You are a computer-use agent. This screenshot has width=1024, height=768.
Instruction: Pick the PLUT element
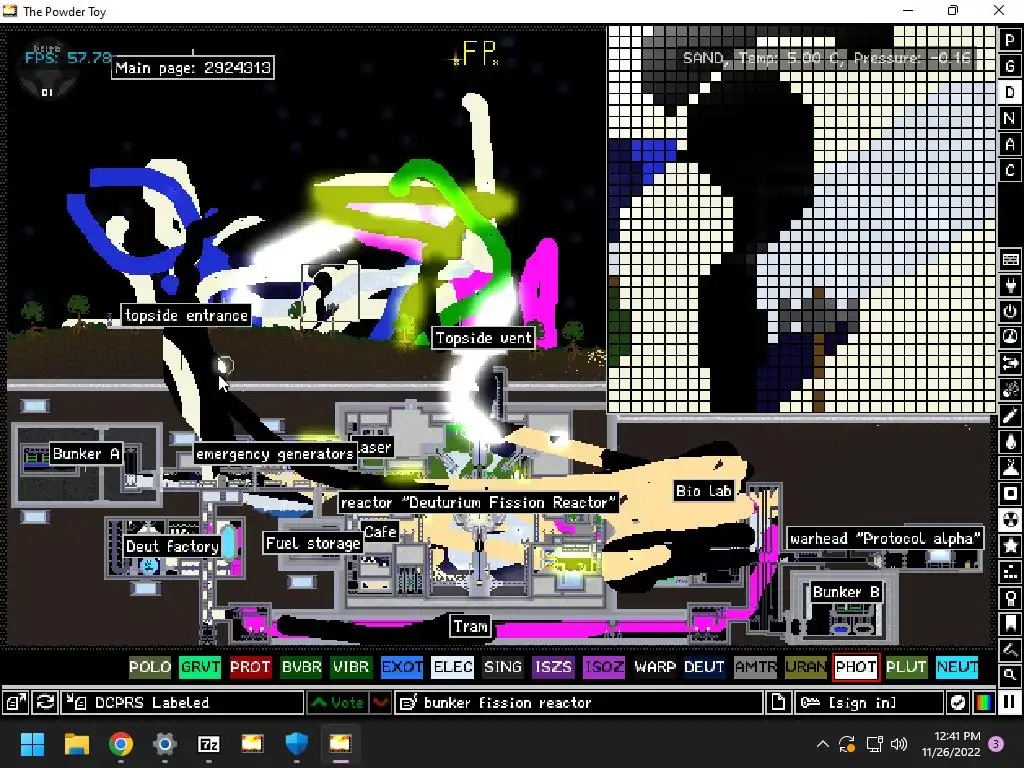pos(906,667)
